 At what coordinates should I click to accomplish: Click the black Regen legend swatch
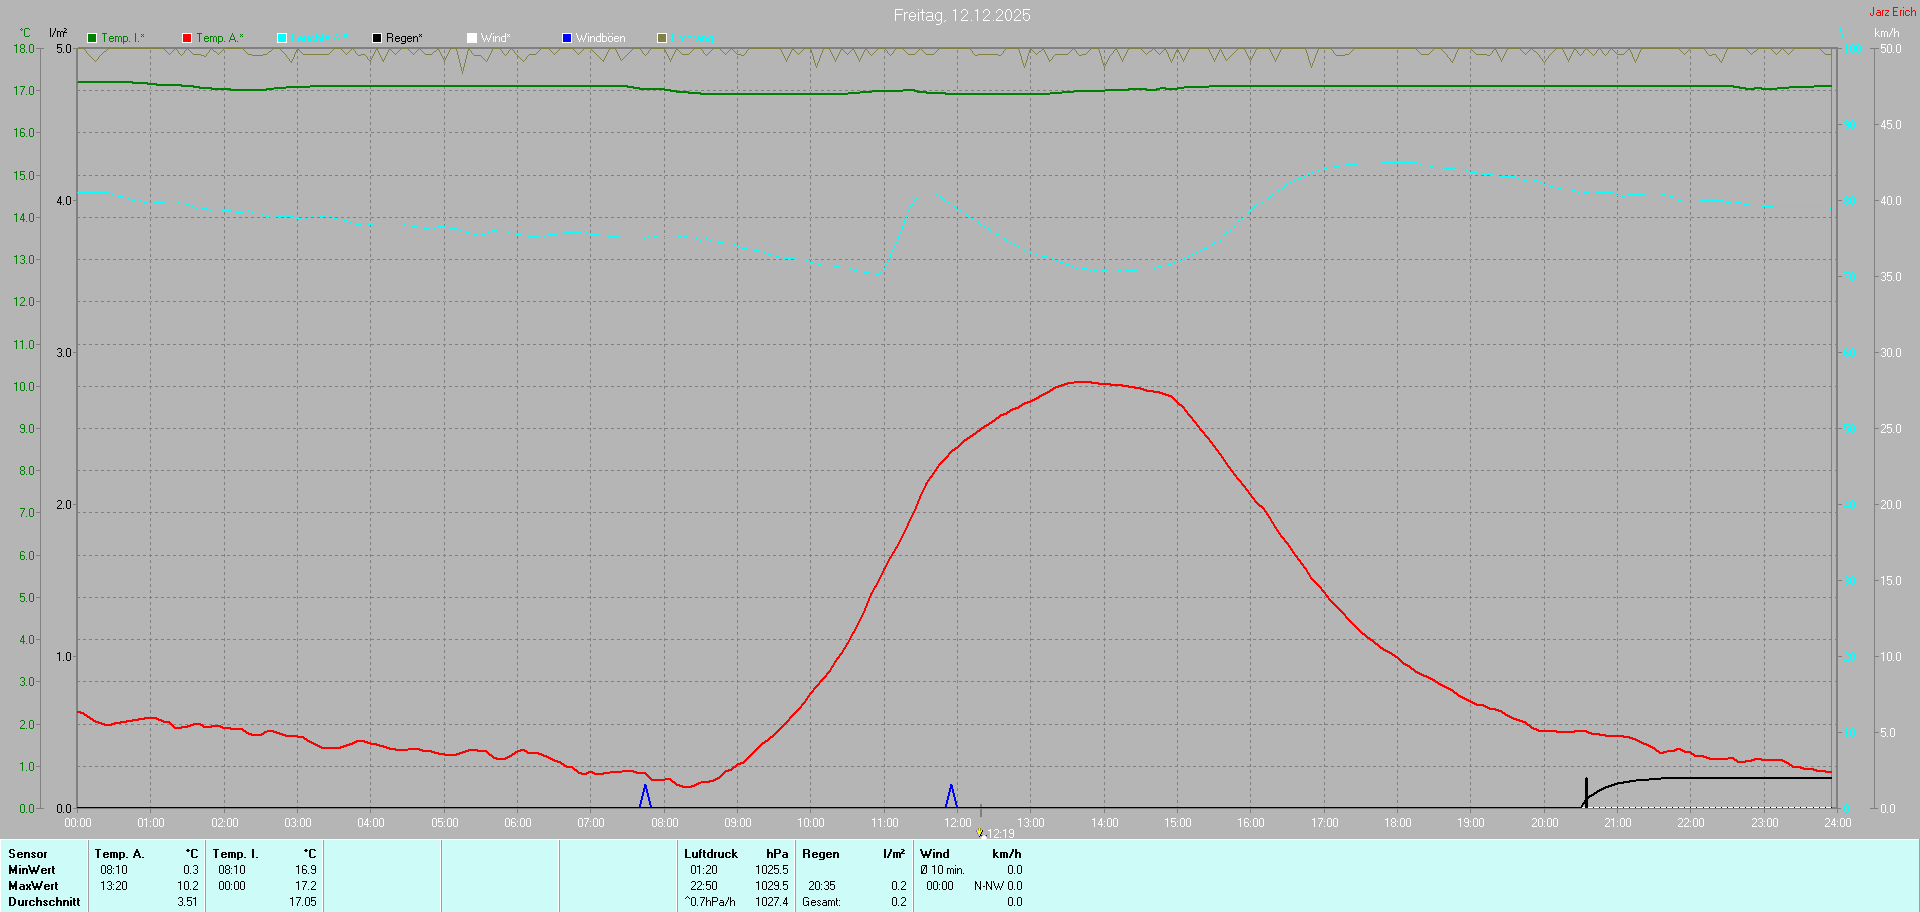click(377, 38)
